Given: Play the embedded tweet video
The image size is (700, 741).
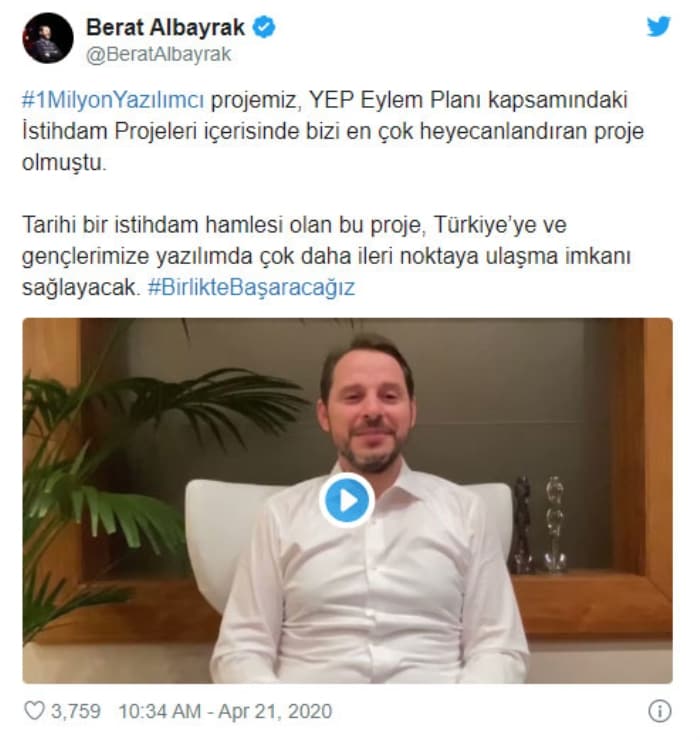Looking at the screenshot, I should pos(347,500).
